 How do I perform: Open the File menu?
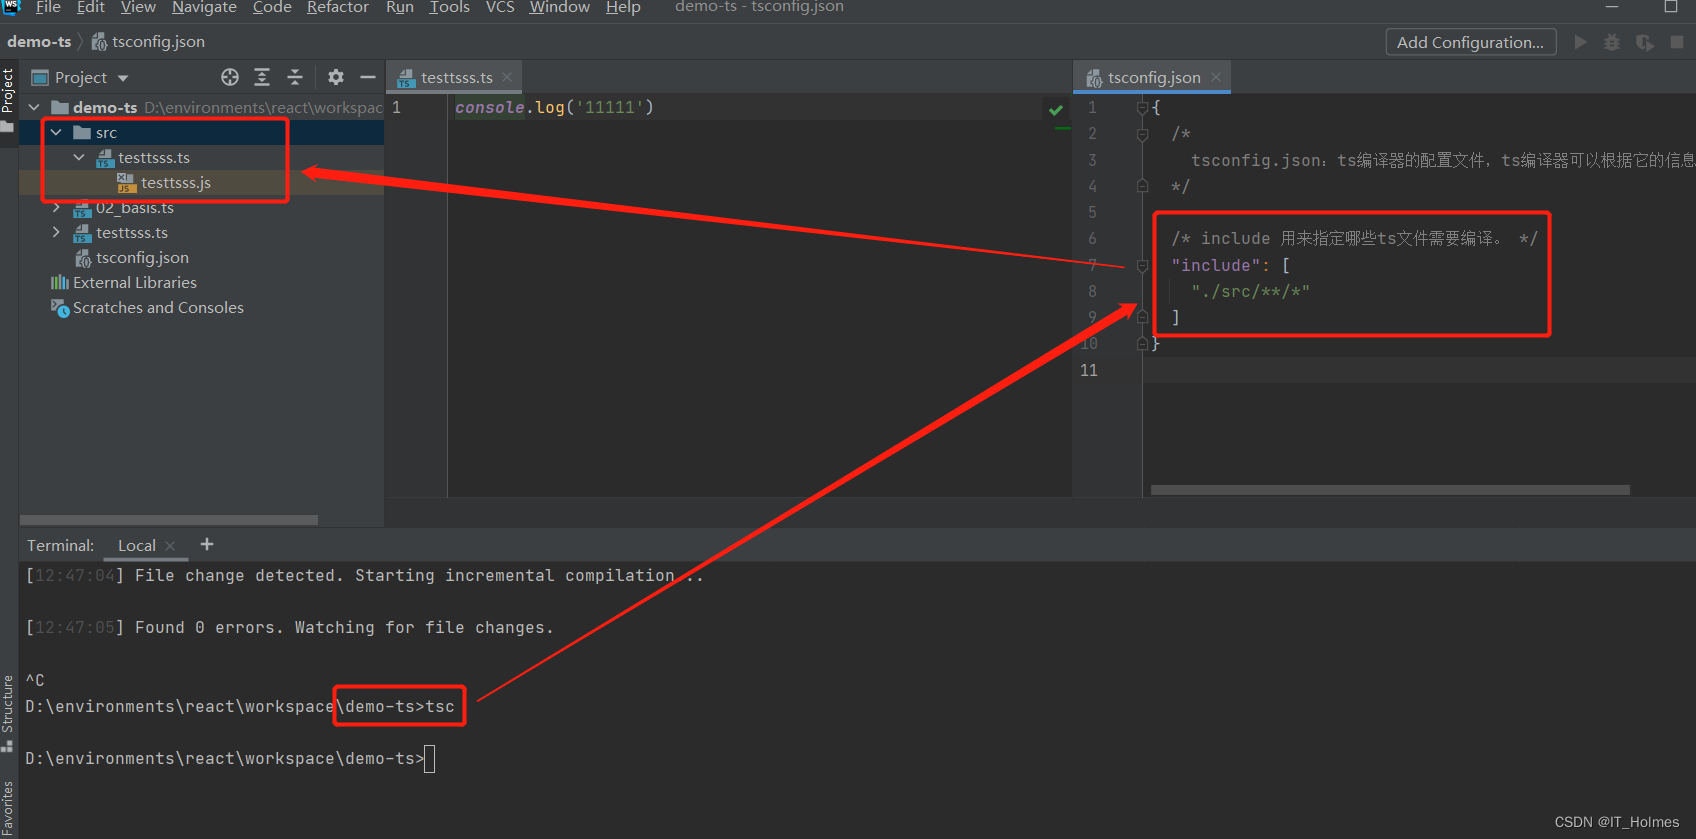(x=48, y=7)
